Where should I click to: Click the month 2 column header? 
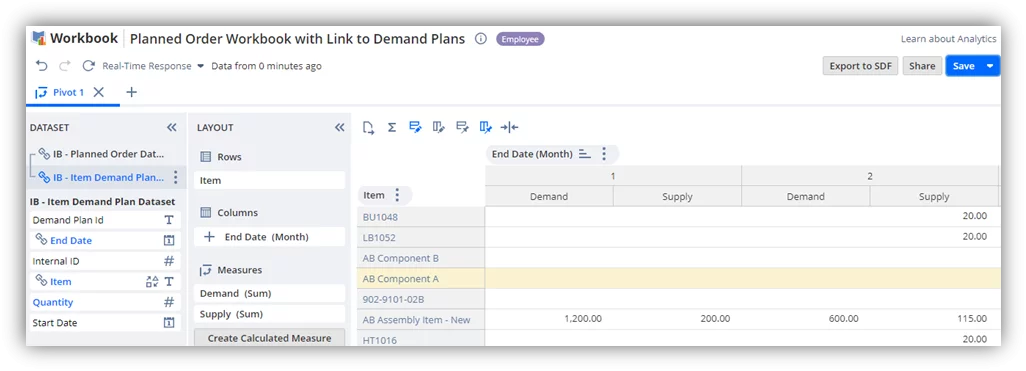[x=870, y=176]
